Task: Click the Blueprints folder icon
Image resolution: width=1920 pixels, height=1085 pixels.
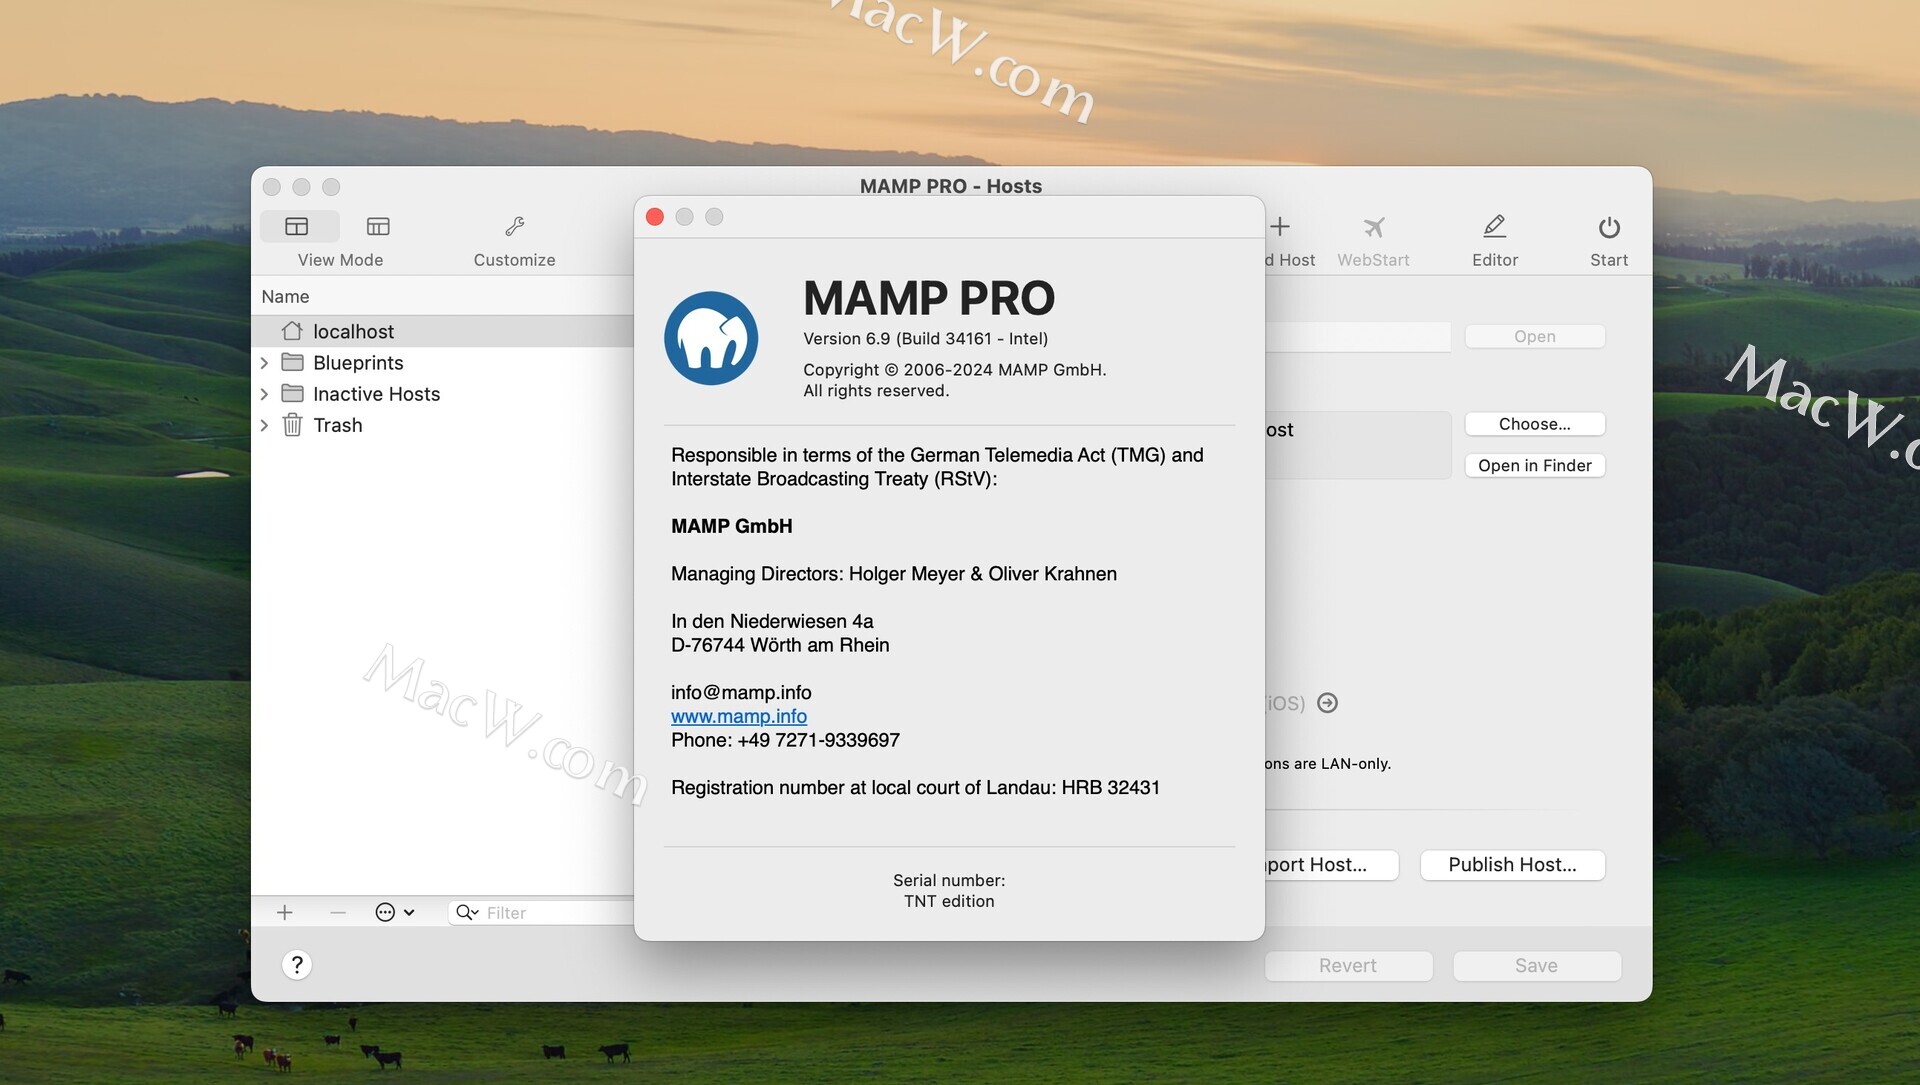Action: click(x=292, y=362)
